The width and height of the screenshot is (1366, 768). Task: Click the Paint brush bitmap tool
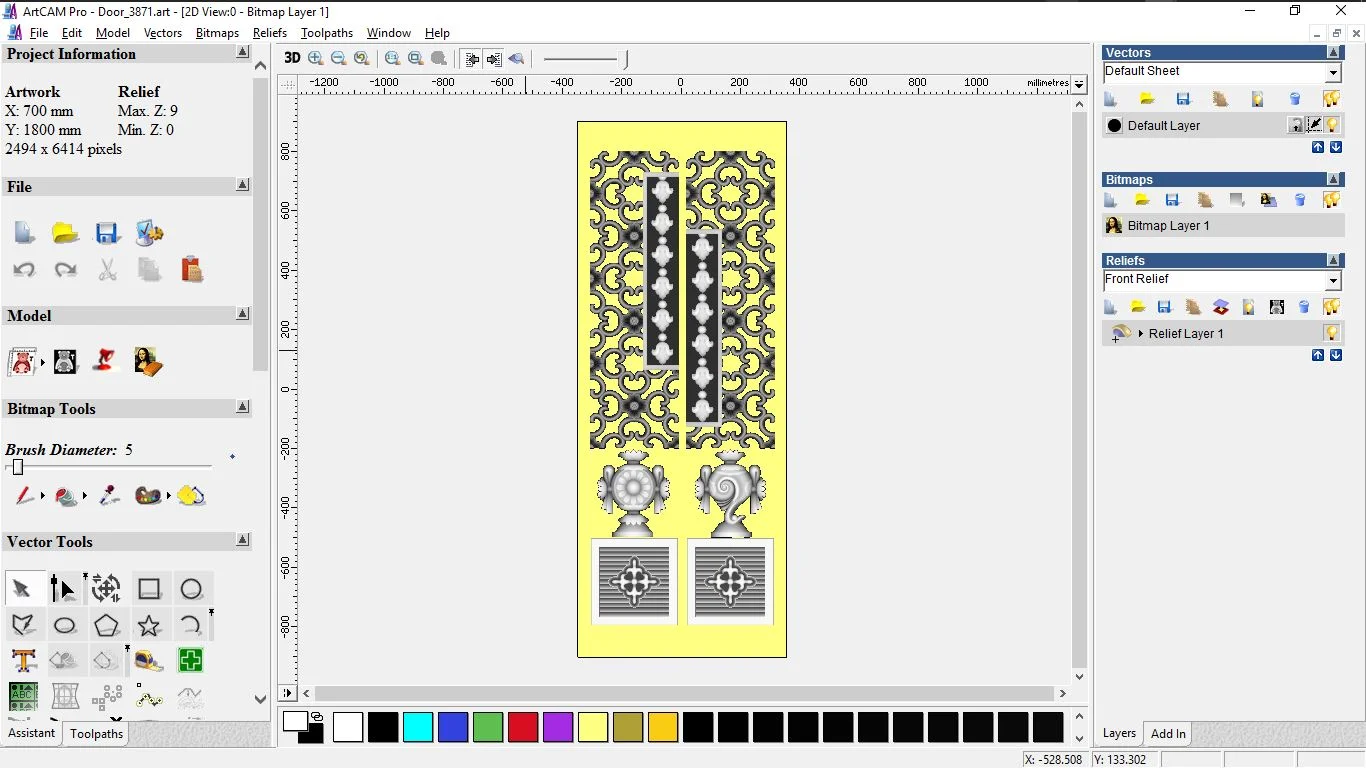[x=24, y=496]
